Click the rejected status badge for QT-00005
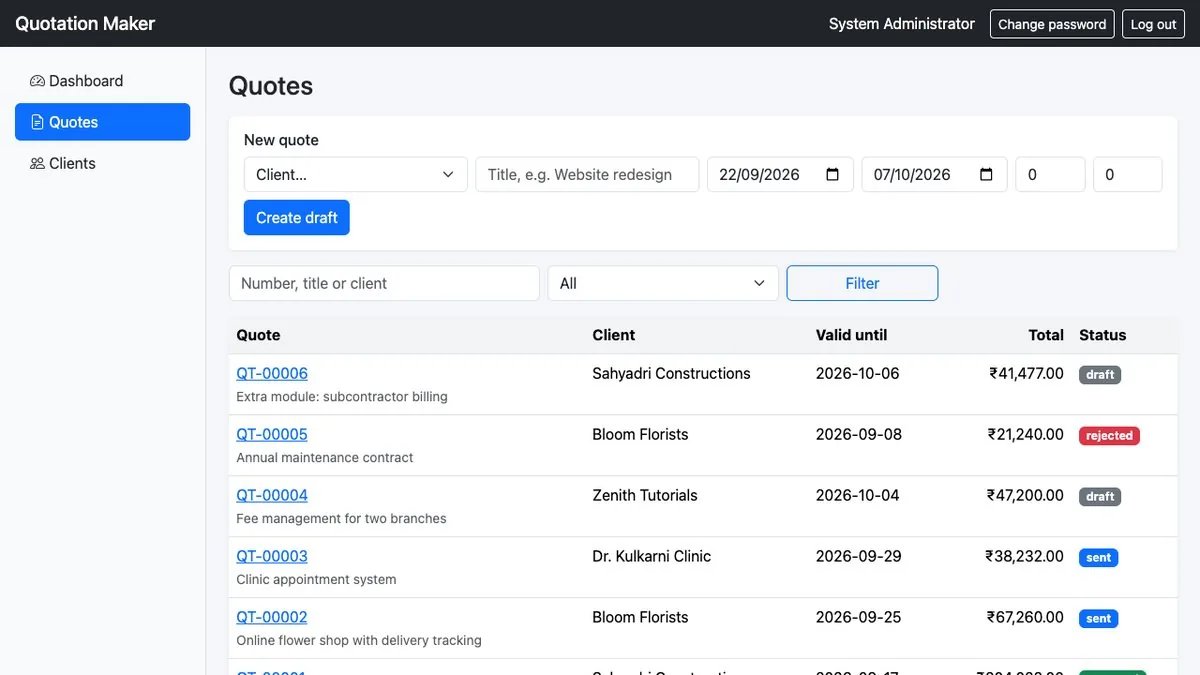The width and height of the screenshot is (1200, 675). 1109,436
